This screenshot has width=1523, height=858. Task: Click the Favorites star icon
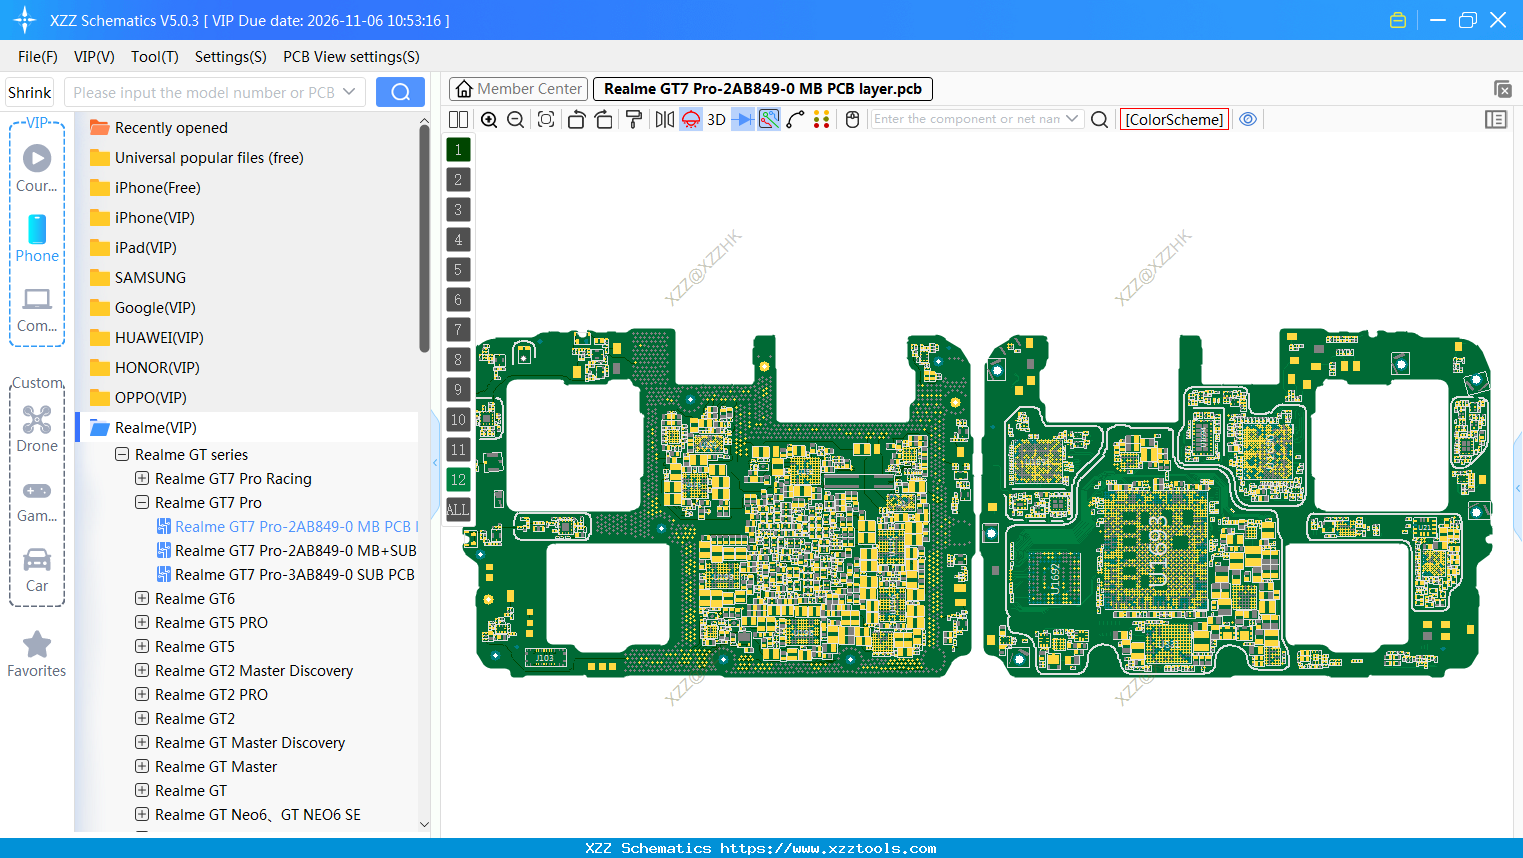tap(36, 645)
